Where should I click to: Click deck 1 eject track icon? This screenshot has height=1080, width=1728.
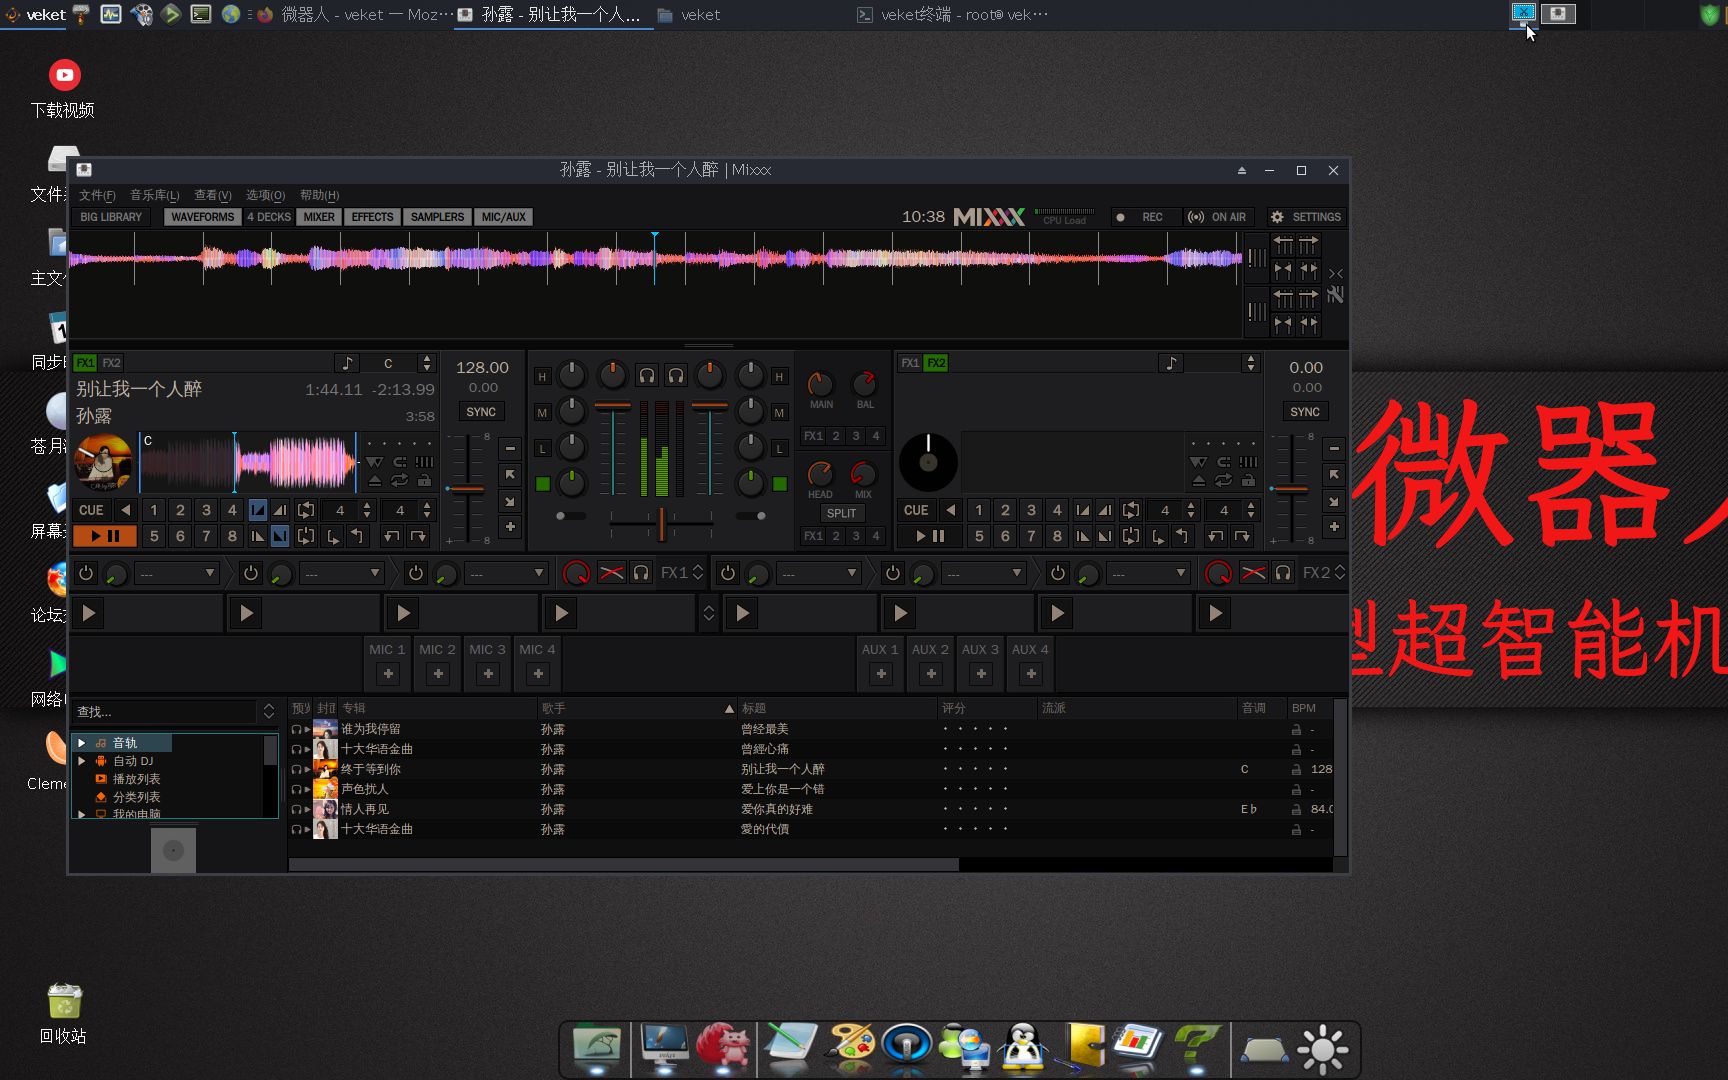tap(374, 481)
